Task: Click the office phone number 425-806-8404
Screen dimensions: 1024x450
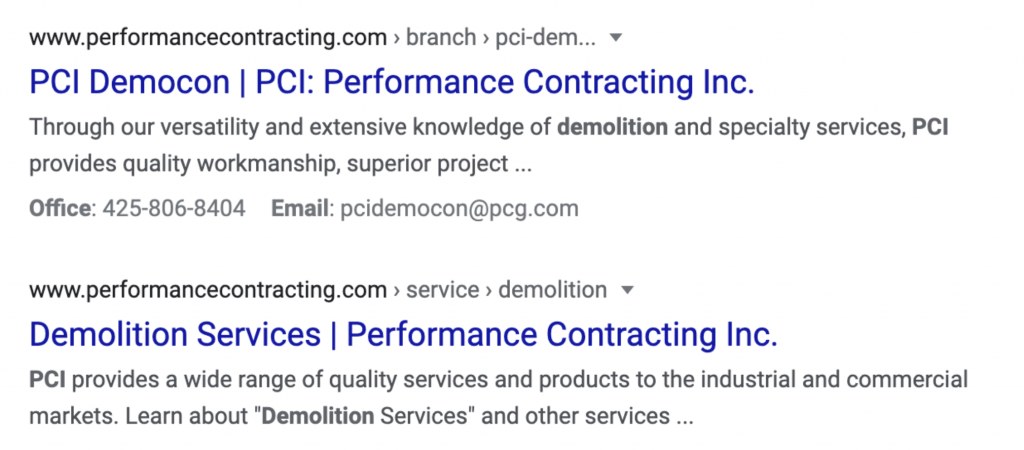Action: pos(174,208)
